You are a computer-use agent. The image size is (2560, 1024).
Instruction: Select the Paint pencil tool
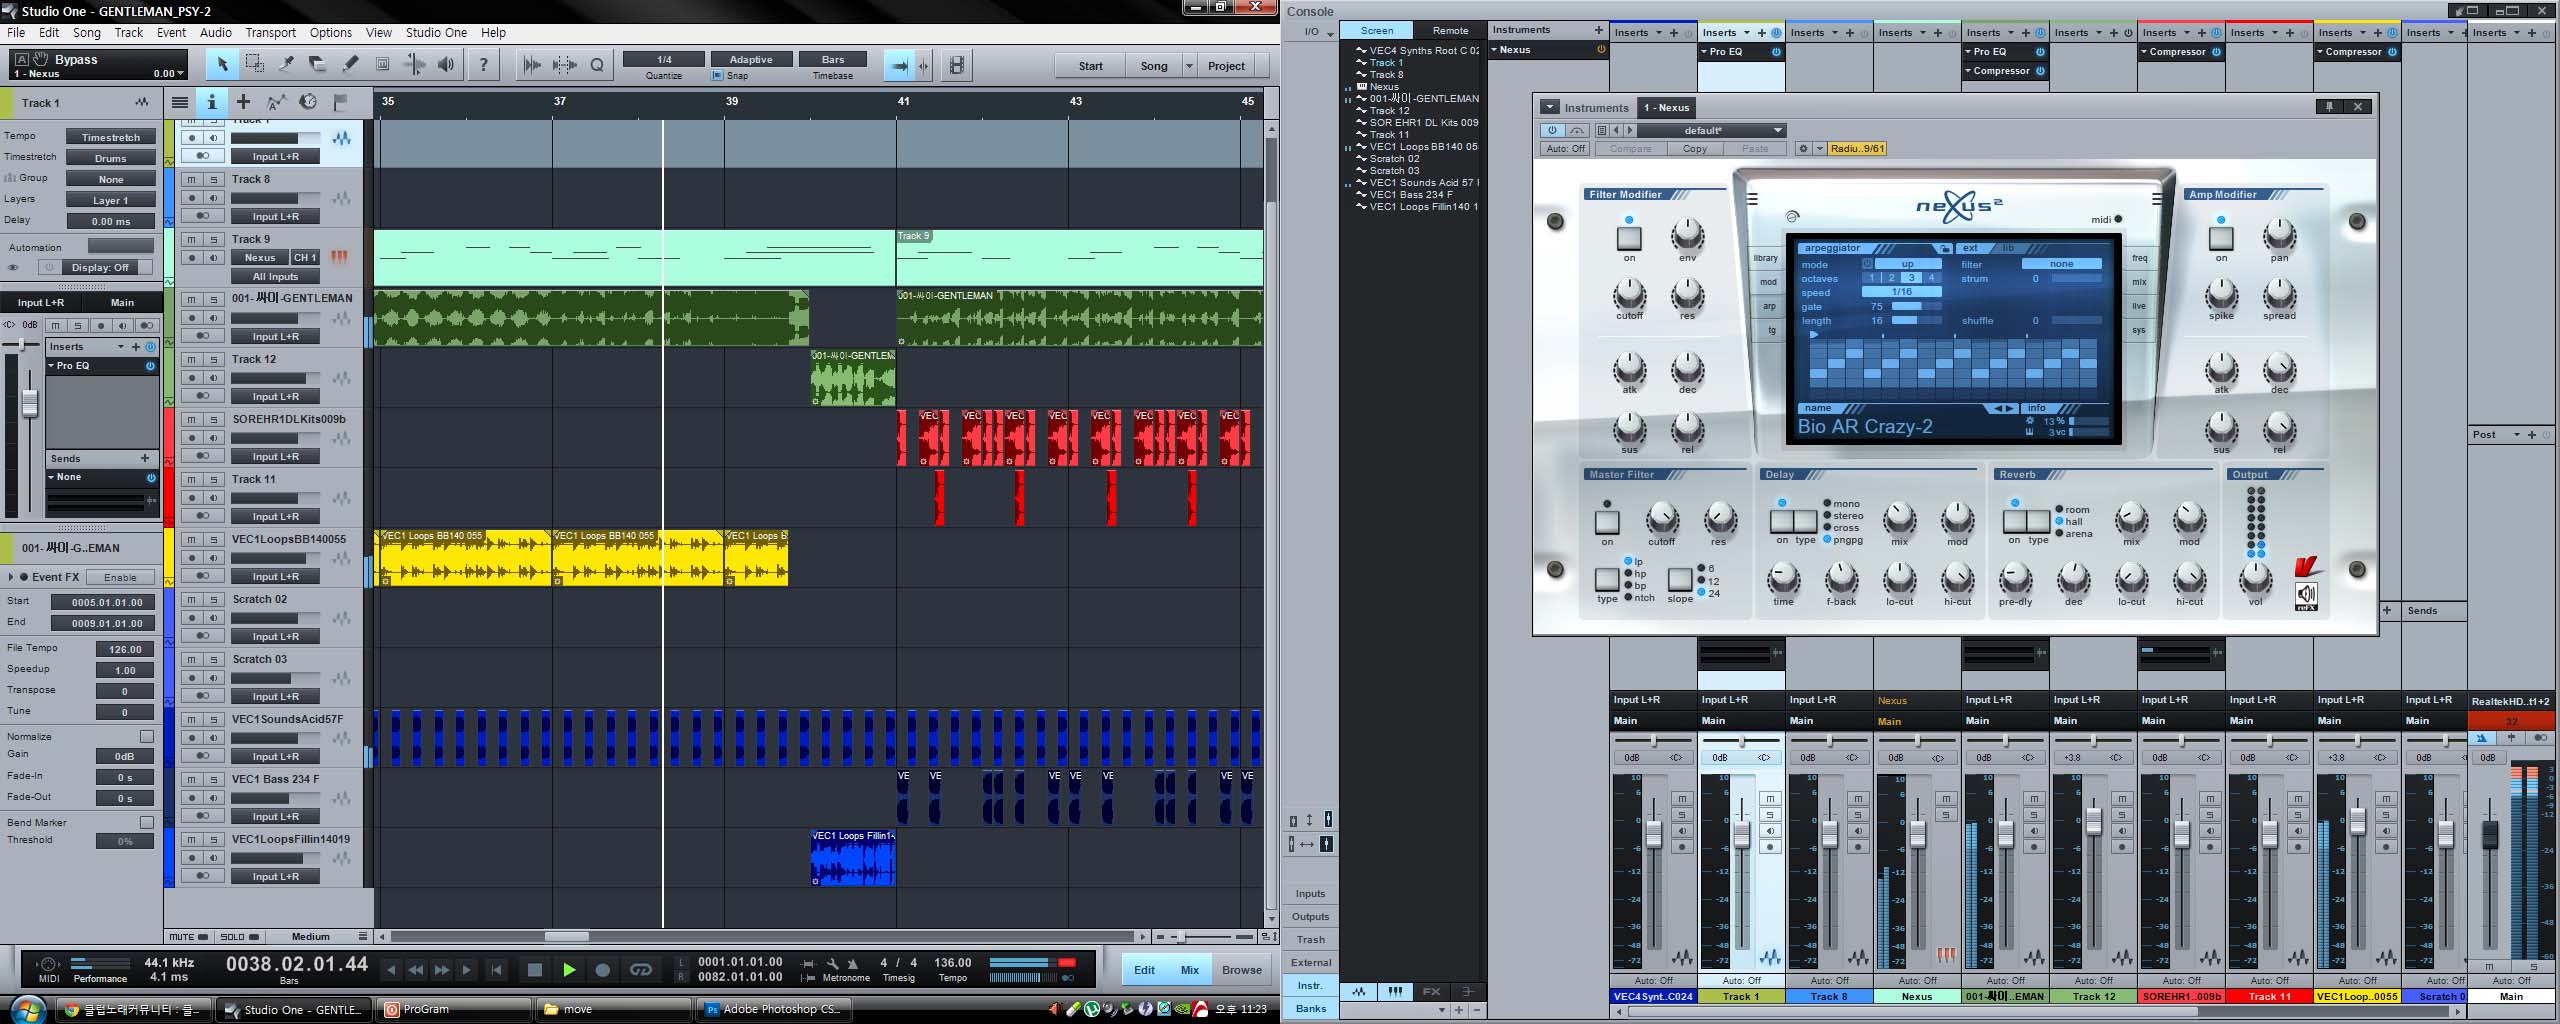coord(350,65)
